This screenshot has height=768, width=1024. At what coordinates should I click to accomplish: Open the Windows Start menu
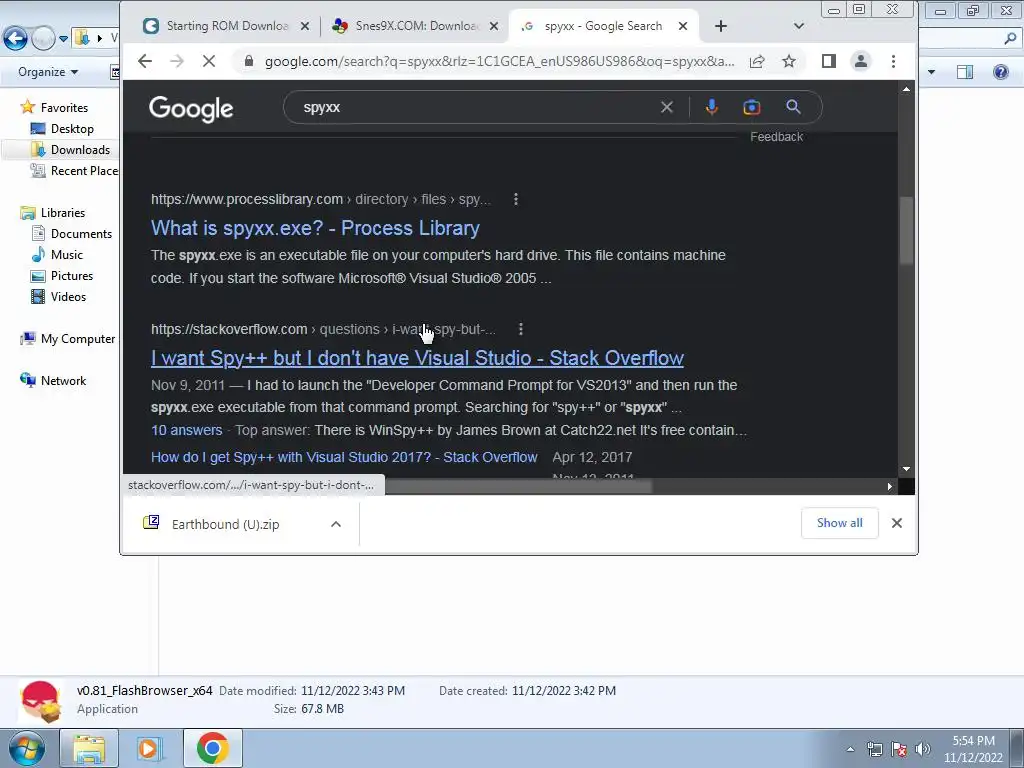coord(27,748)
